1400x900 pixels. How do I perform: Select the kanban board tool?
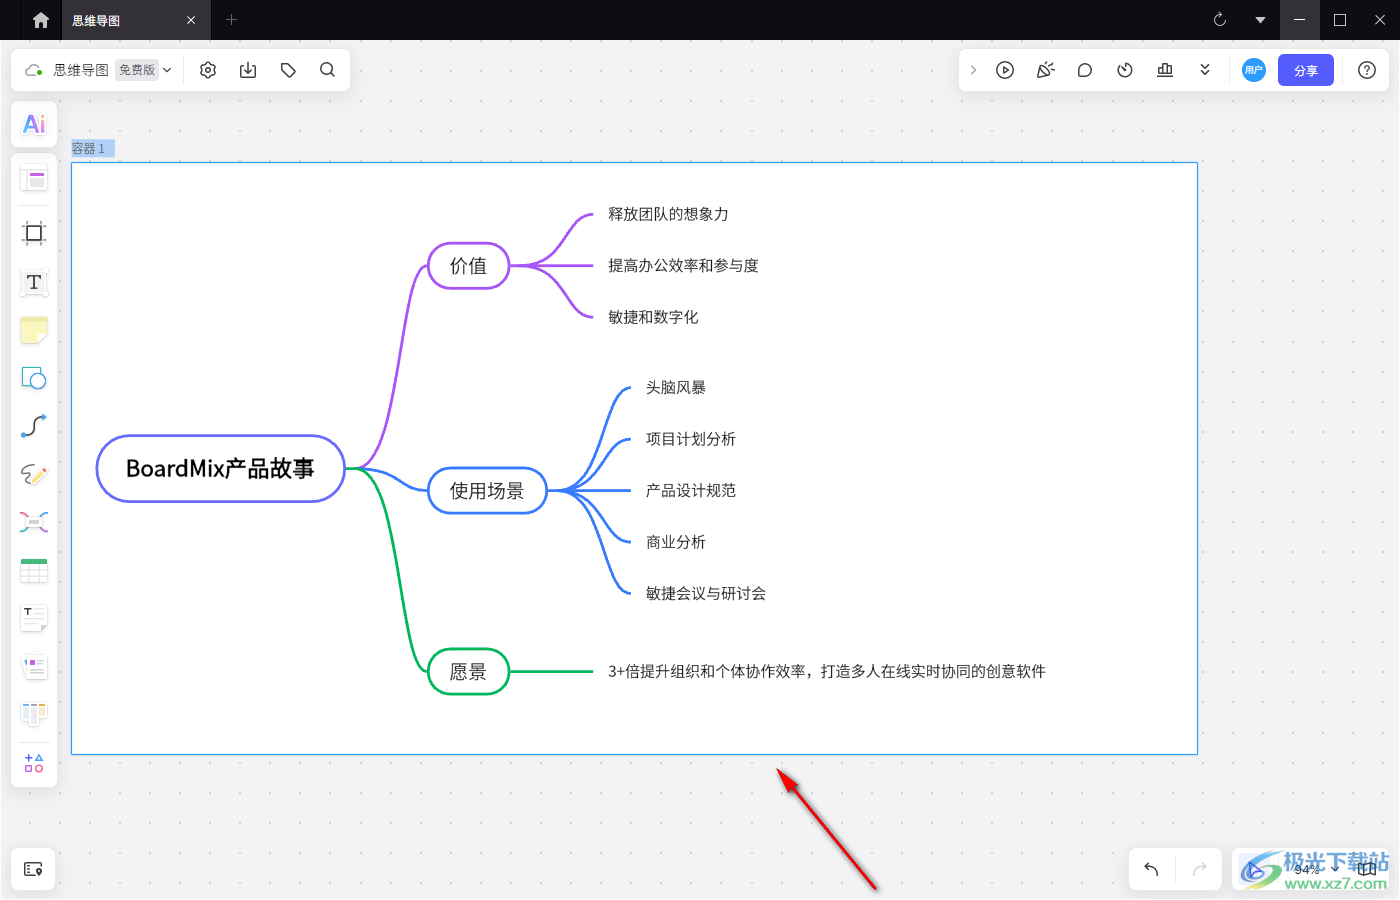point(34,714)
